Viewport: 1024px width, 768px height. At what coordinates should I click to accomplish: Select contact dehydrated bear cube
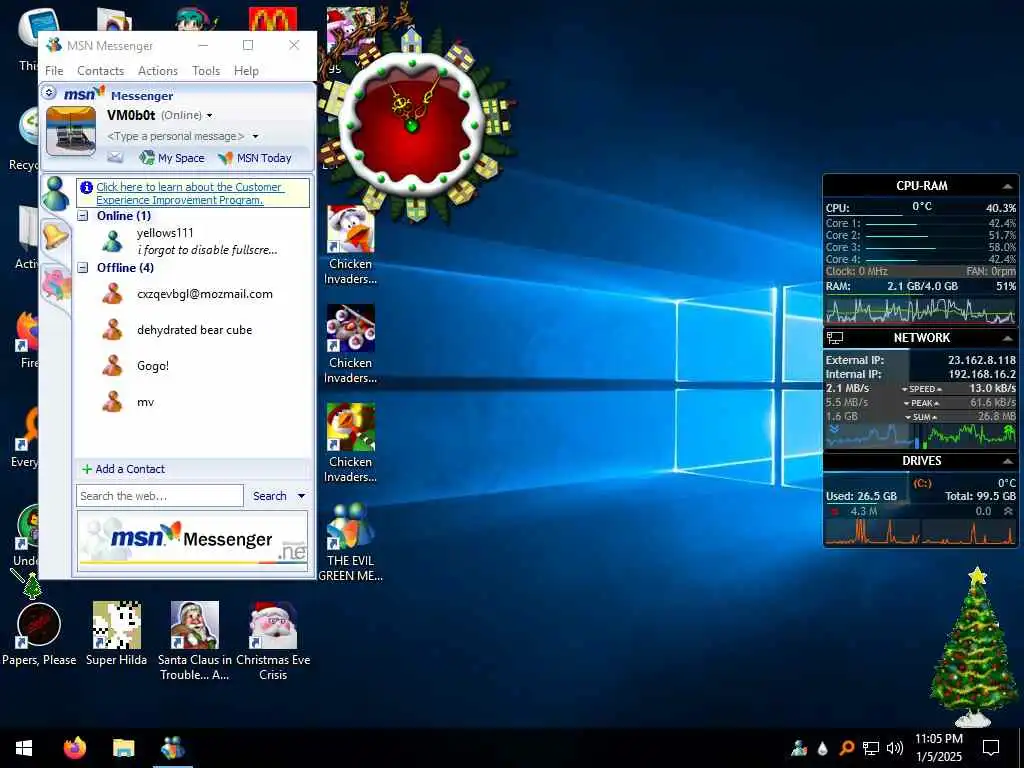[x=193, y=330]
